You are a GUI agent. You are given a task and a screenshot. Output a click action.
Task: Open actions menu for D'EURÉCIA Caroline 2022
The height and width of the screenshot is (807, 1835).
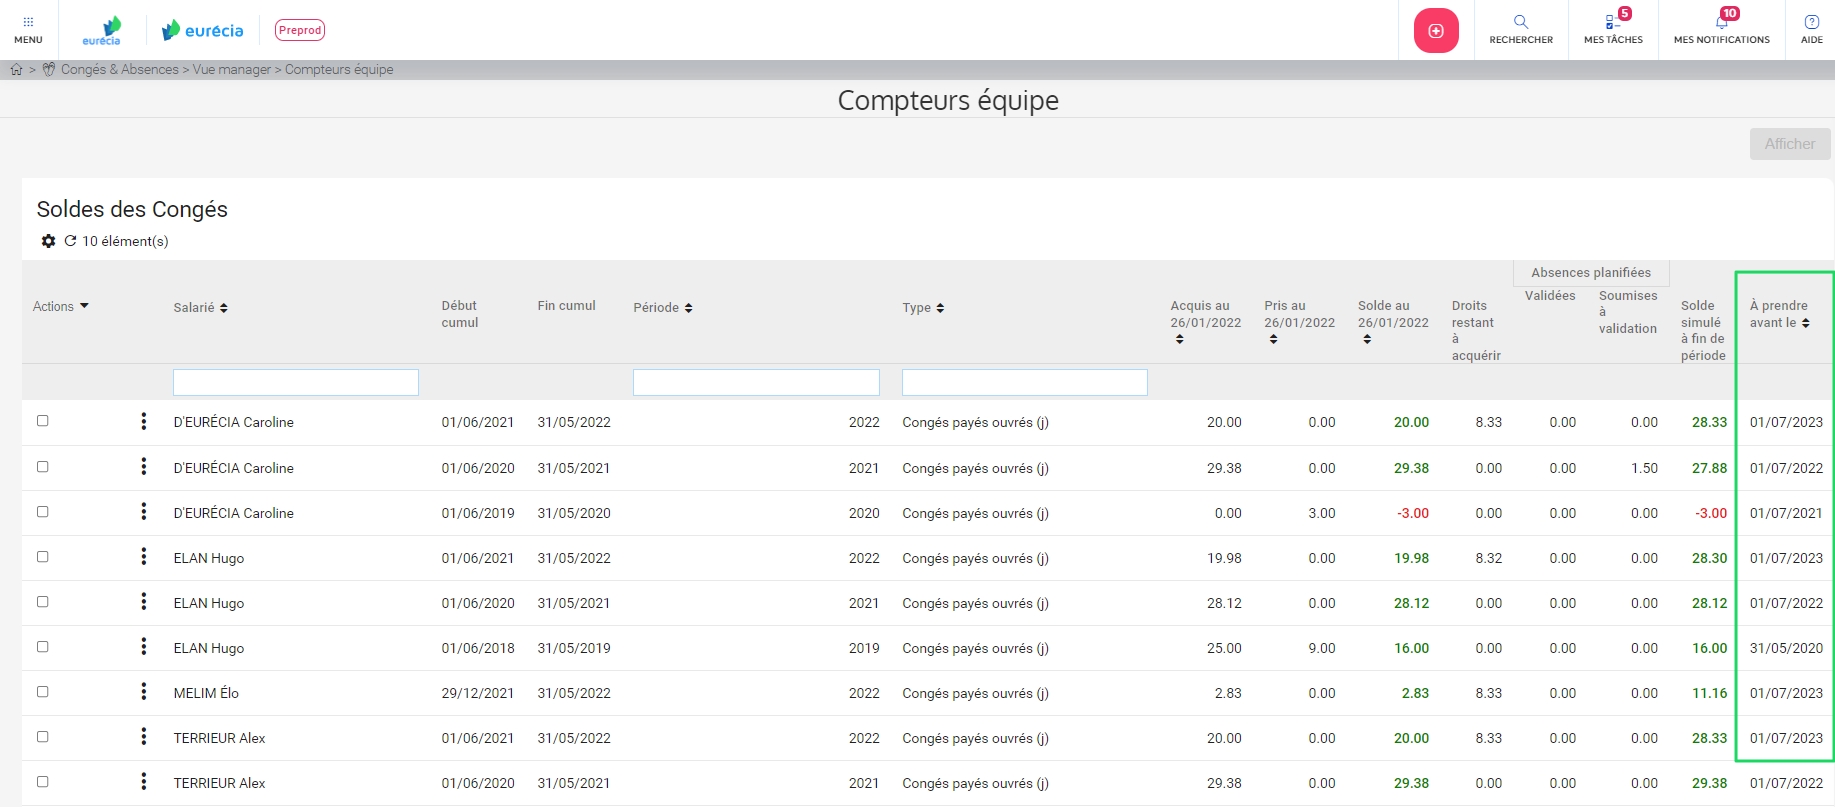(144, 421)
